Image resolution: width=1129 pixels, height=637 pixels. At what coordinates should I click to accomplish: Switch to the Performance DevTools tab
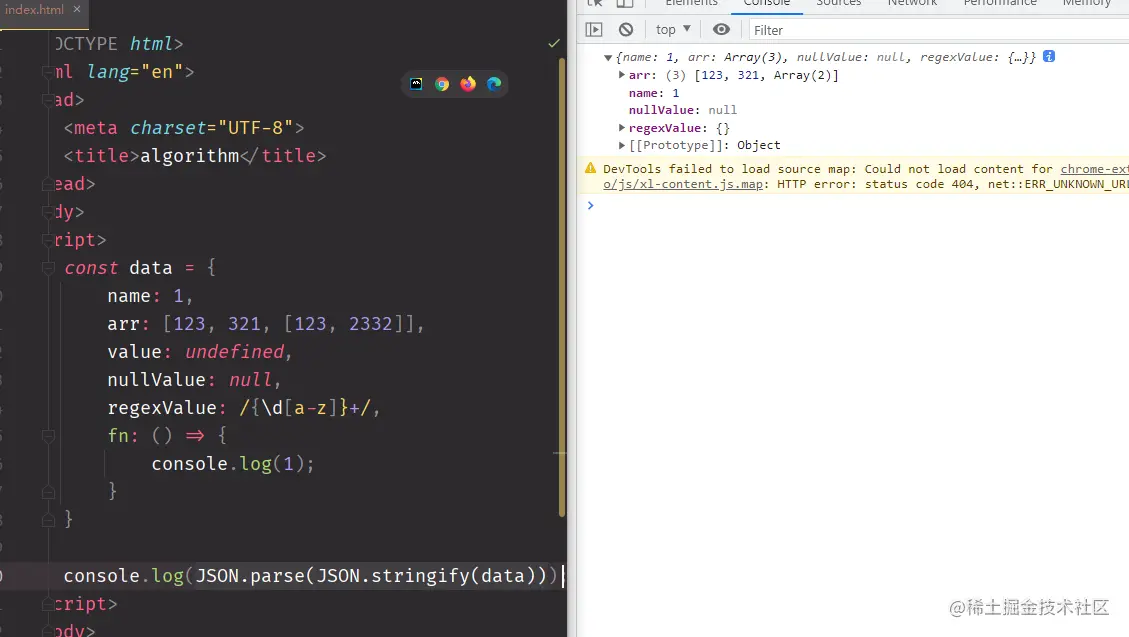(1000, 4)
